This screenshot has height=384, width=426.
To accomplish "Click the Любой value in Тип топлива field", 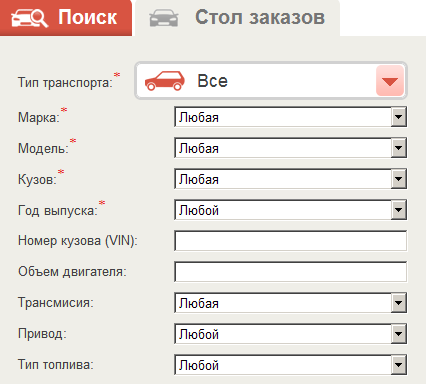I will click(199, 365).
